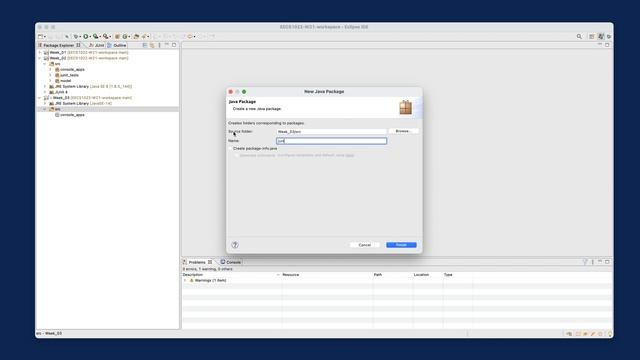Sort by the Resource column header
Image resolution: width=640 pixels, height=360 pixels.
(327, 275)
